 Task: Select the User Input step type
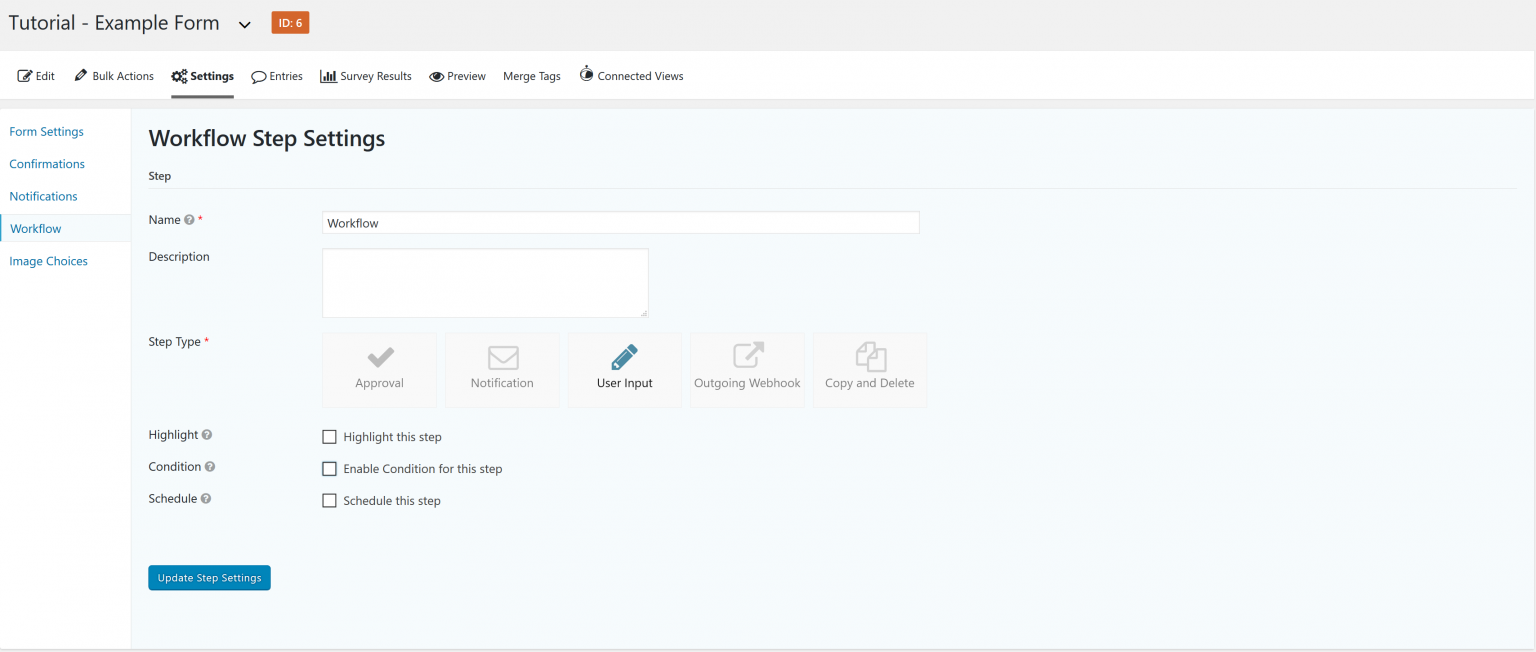coord(624,369)
